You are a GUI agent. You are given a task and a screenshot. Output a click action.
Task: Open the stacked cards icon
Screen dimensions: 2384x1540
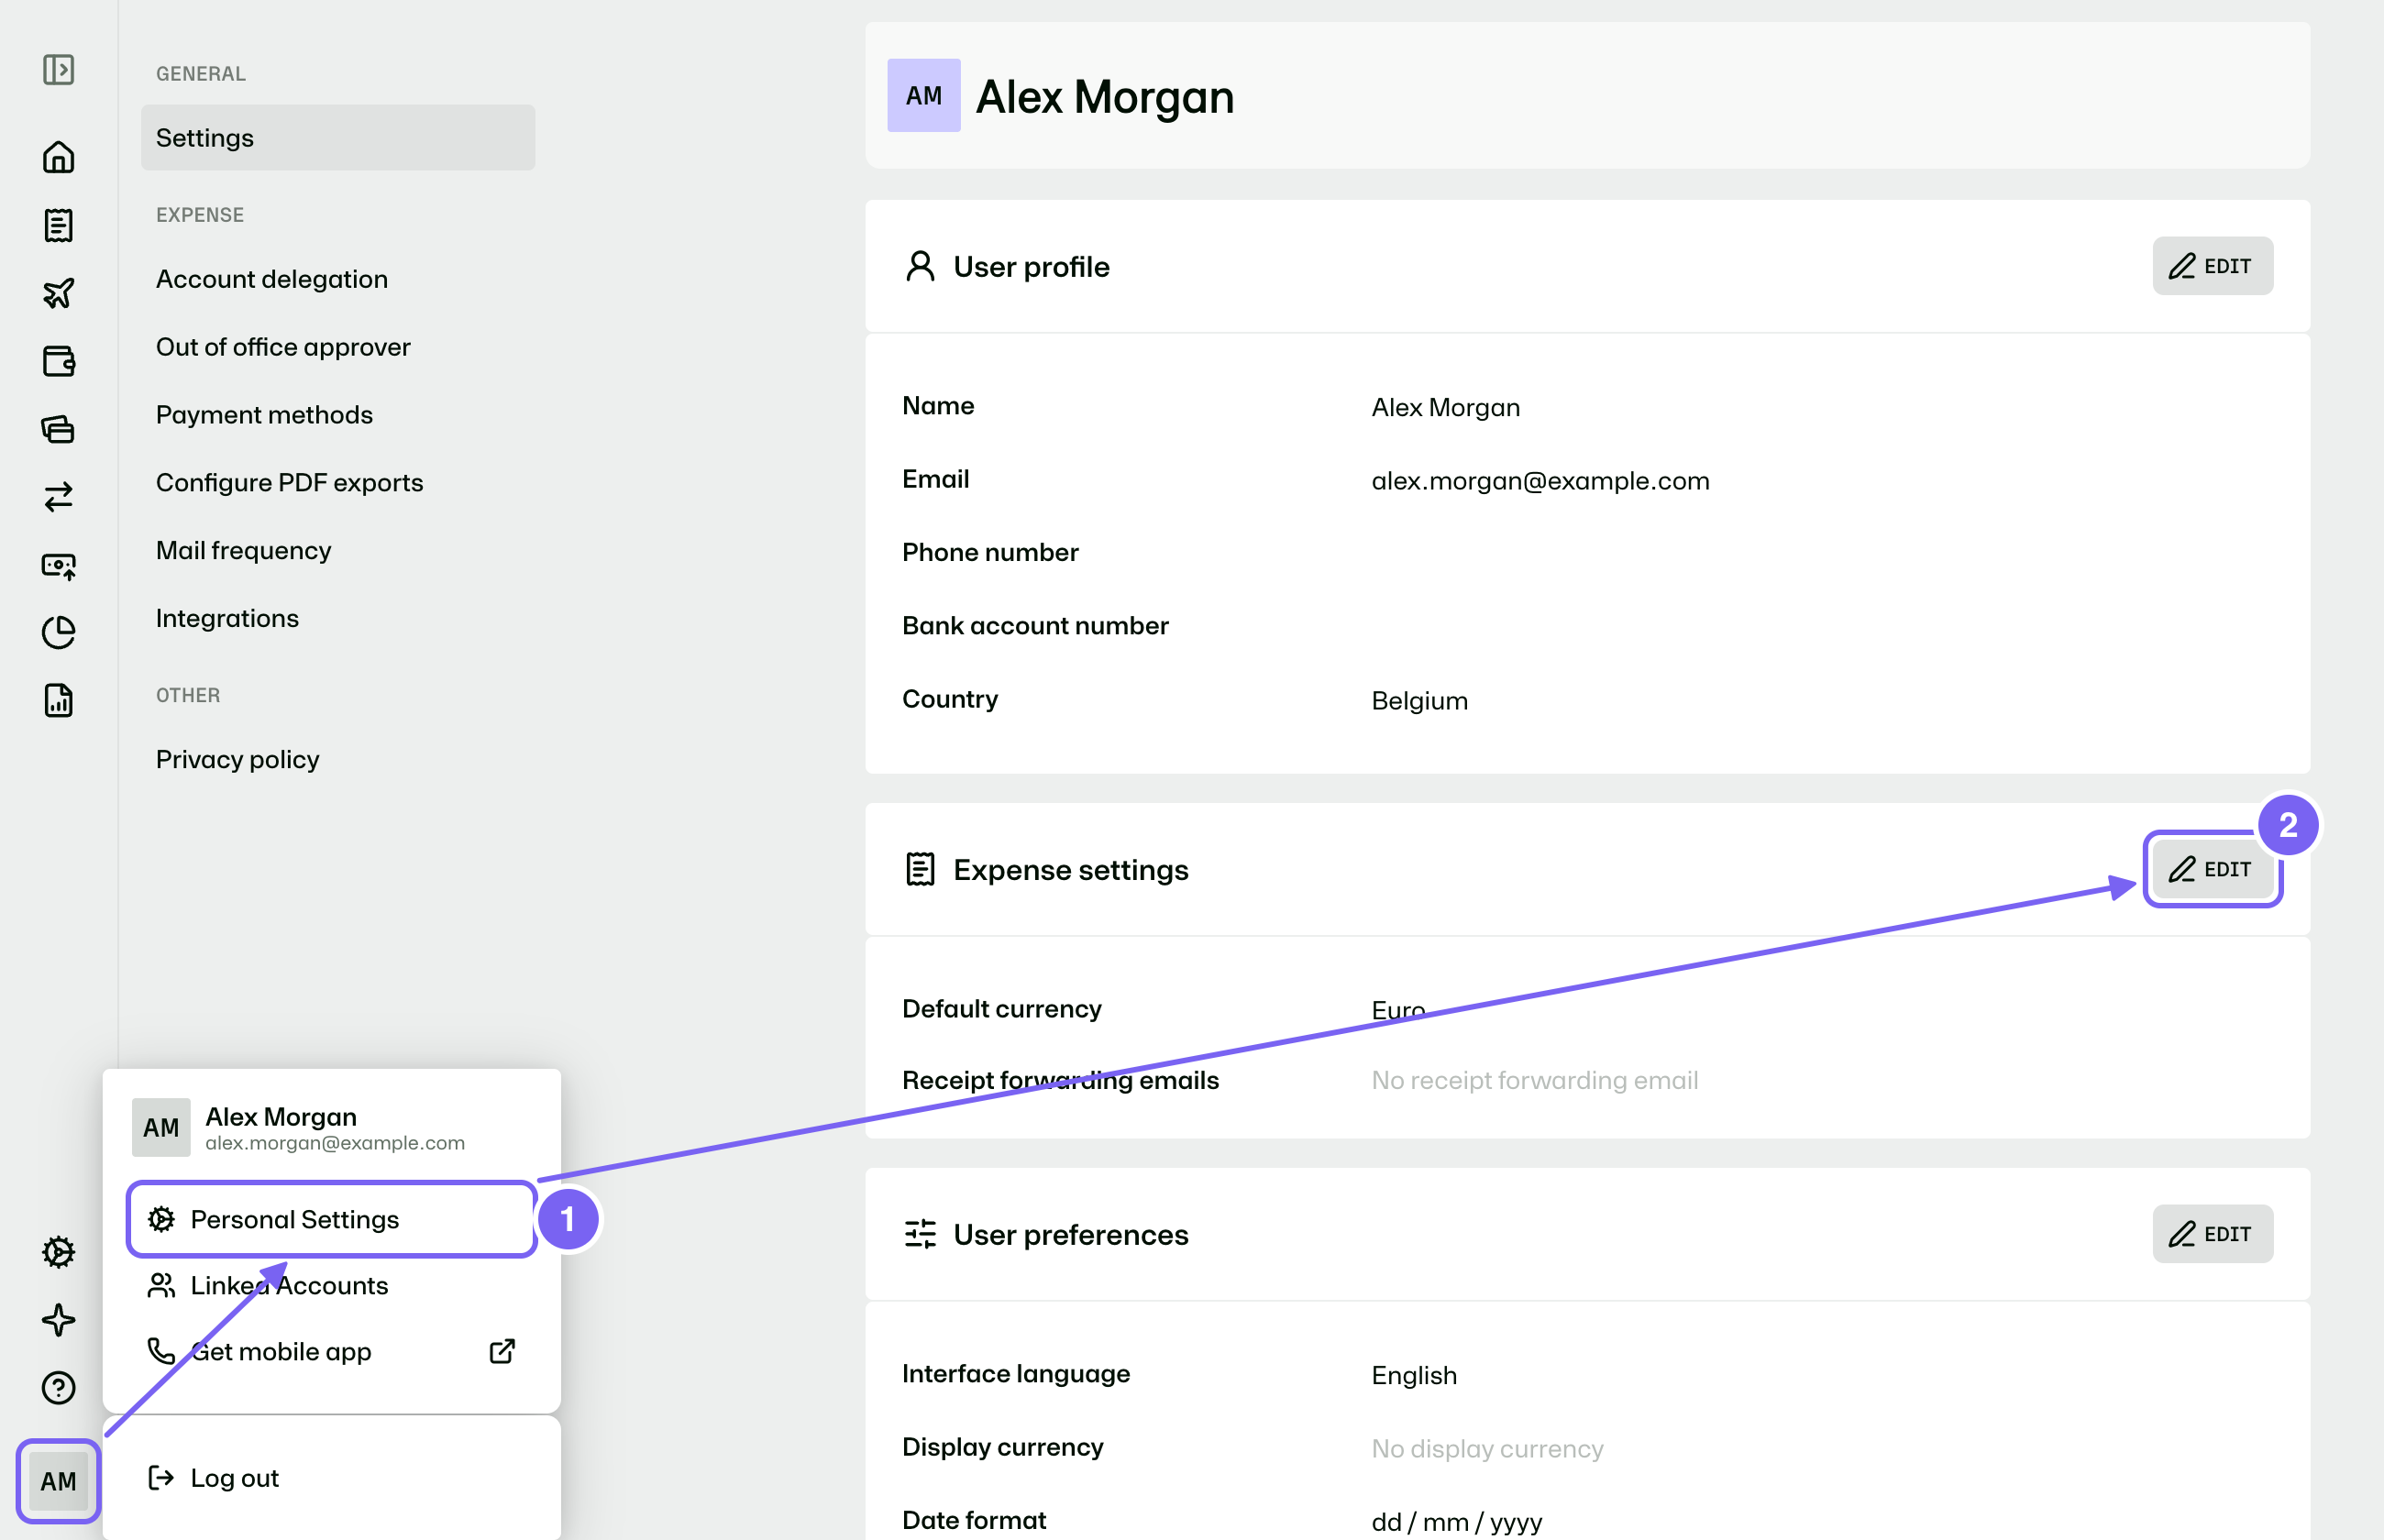point(58,429)
